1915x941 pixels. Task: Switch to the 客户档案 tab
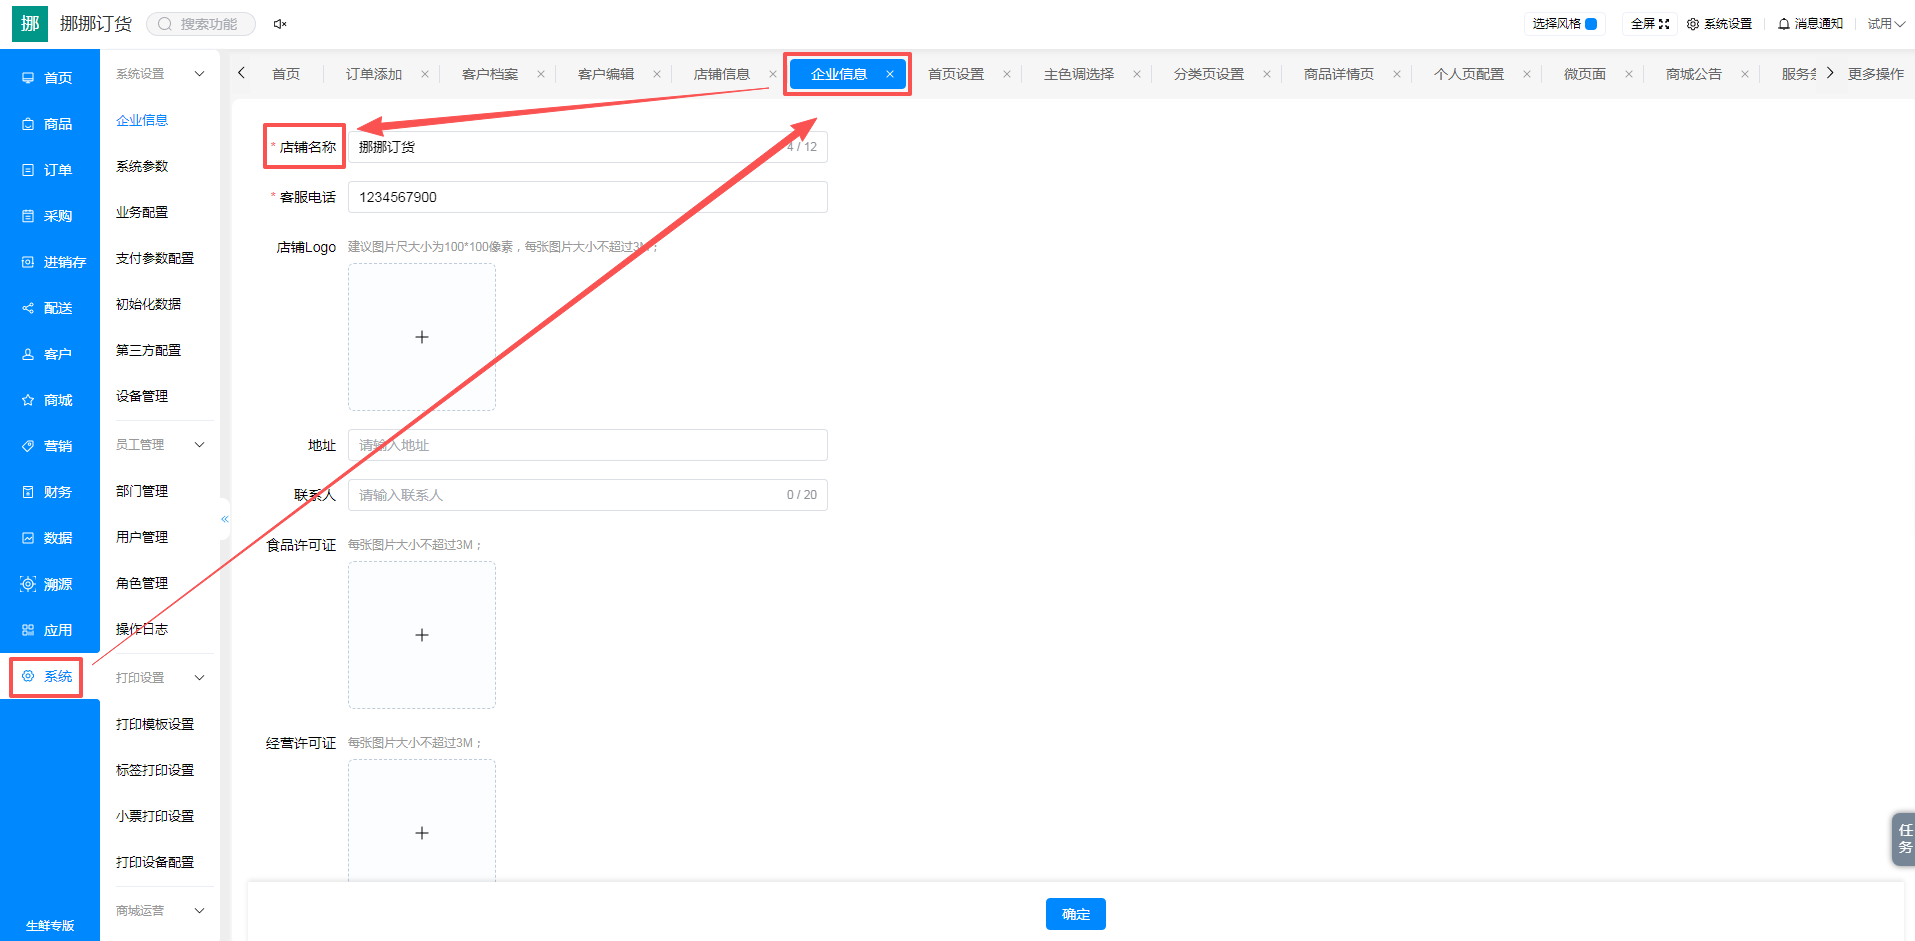(490, 74)
